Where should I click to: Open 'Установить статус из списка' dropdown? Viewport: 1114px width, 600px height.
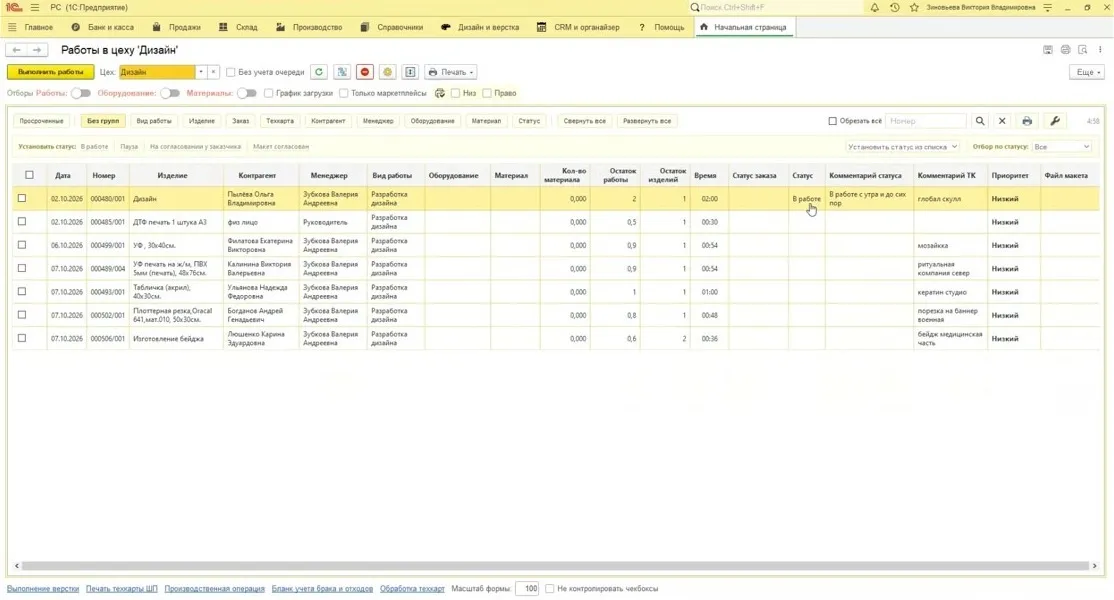coord(902,146)
